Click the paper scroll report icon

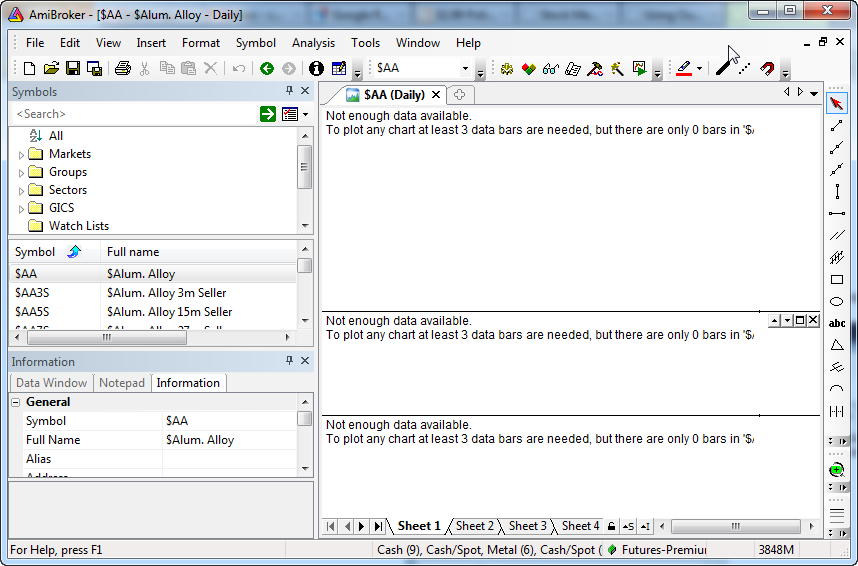click(x=573, y=68)
